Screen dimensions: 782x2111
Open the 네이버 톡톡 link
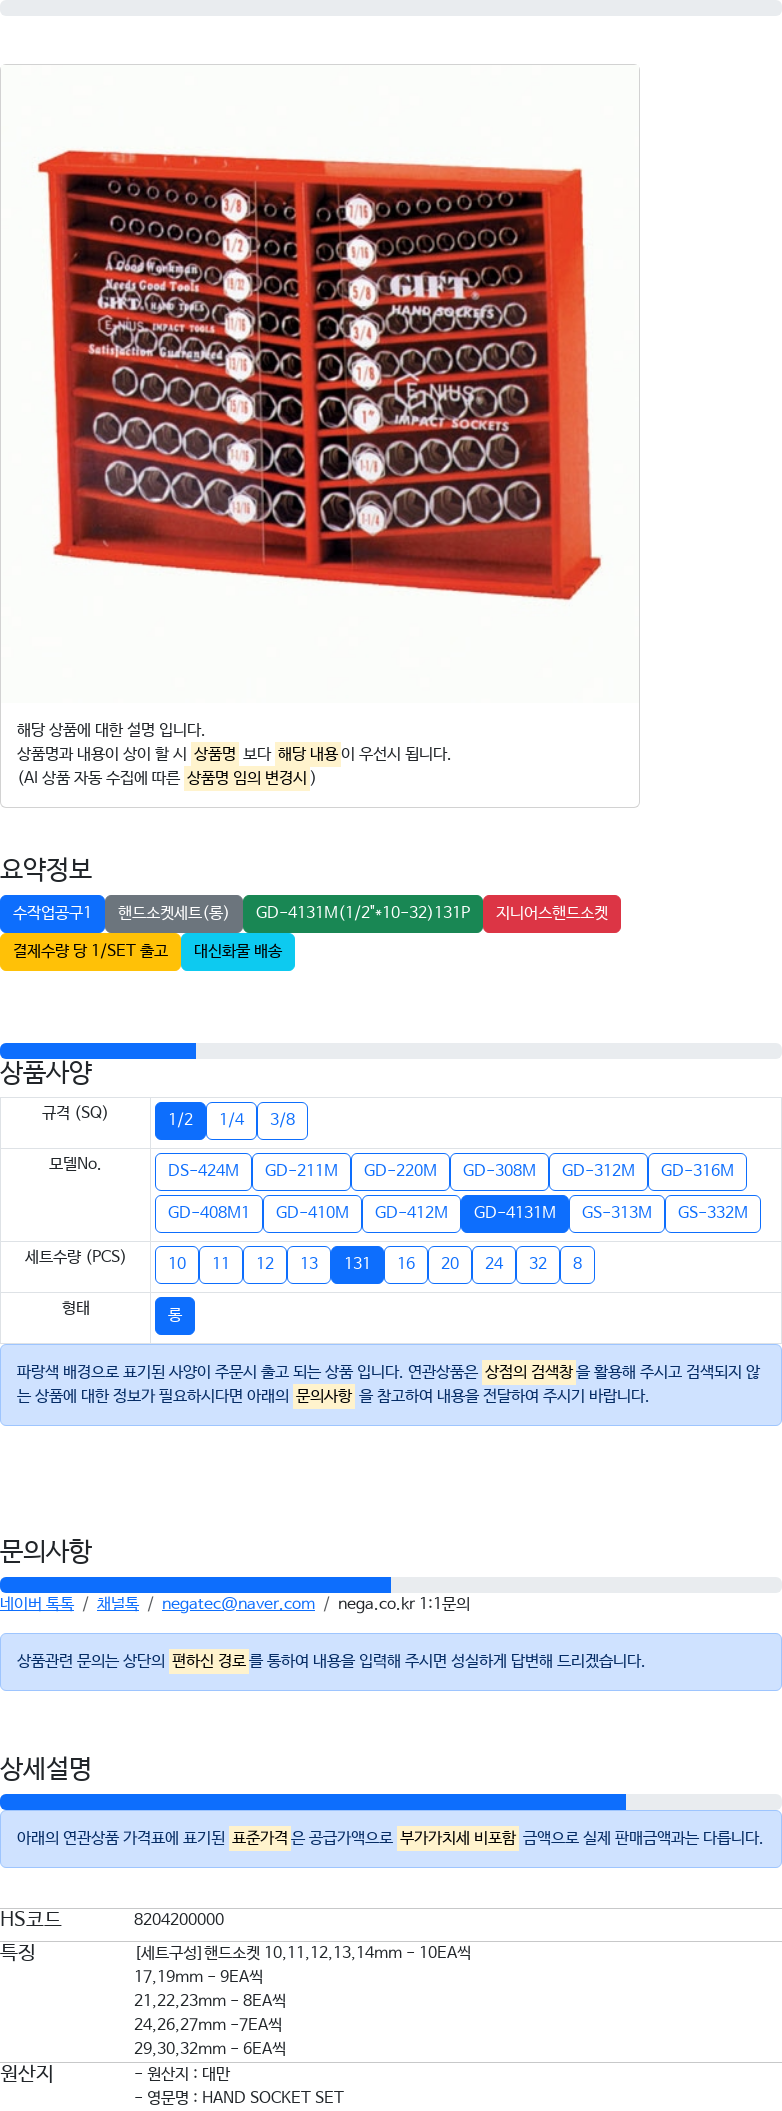[x=37, y=1604]
